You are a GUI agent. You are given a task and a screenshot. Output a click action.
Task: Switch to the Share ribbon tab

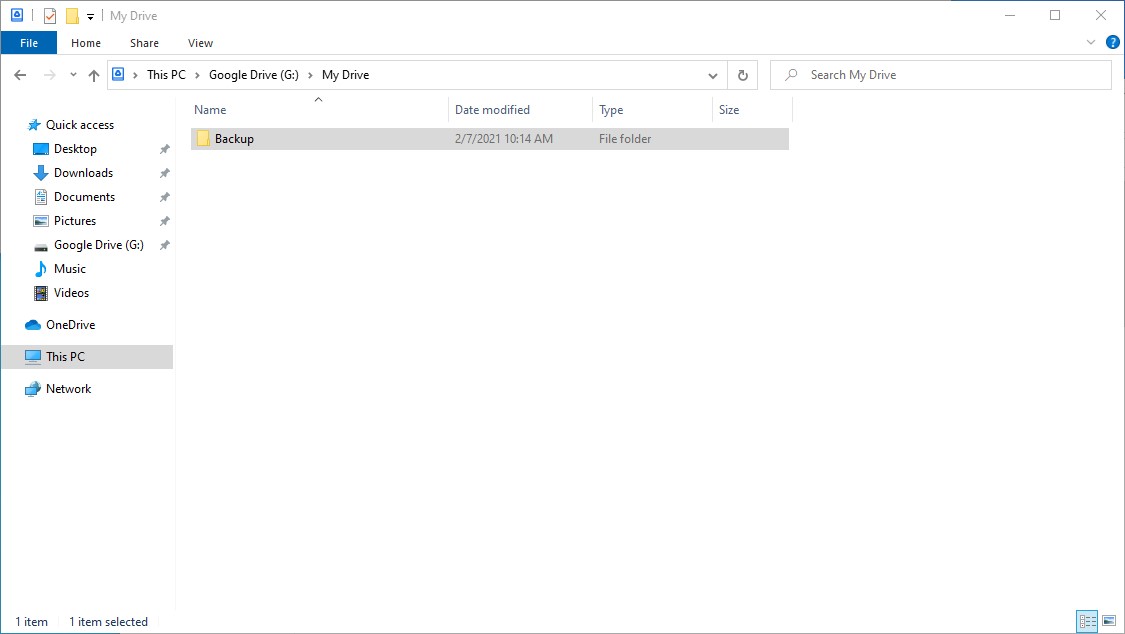point(144,43)
